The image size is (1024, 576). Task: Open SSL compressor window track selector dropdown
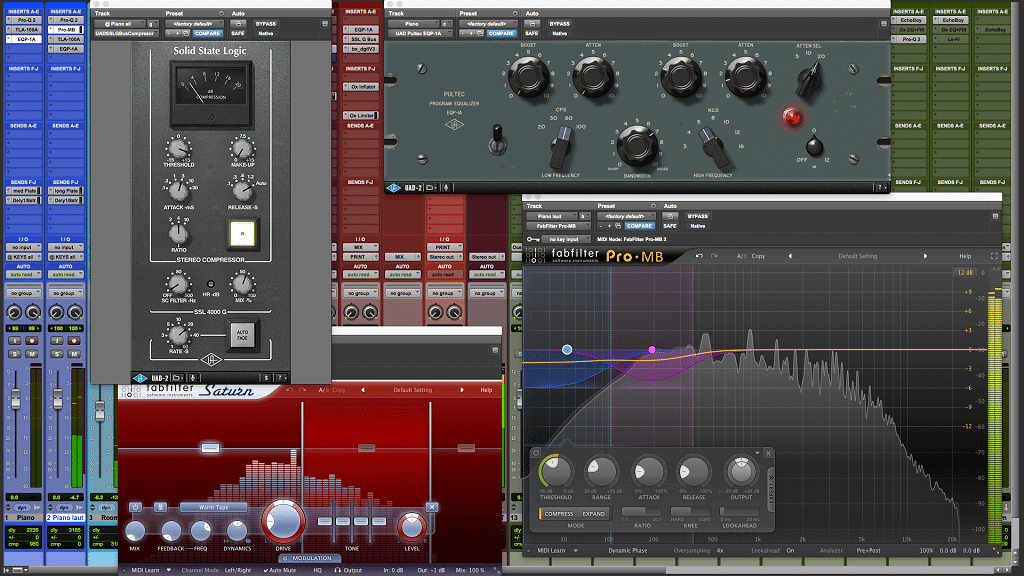tap(121, 24)
